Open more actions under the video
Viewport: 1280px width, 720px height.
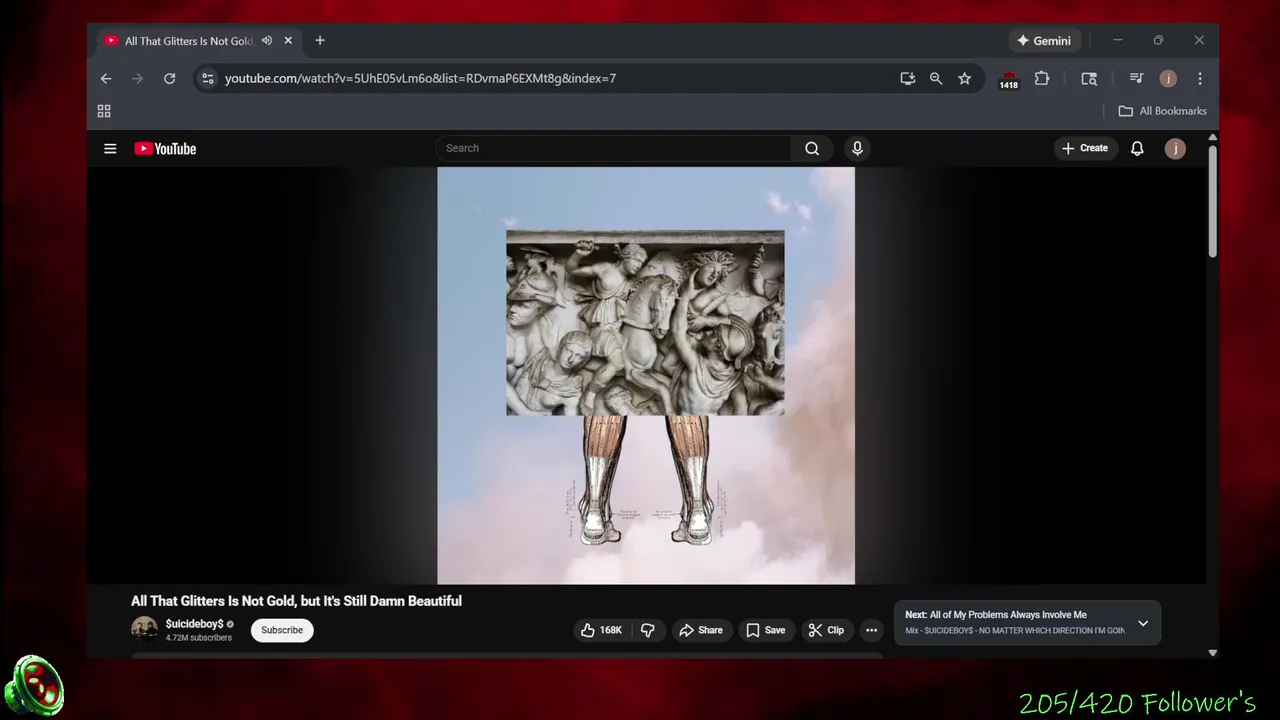click(872, 630)
